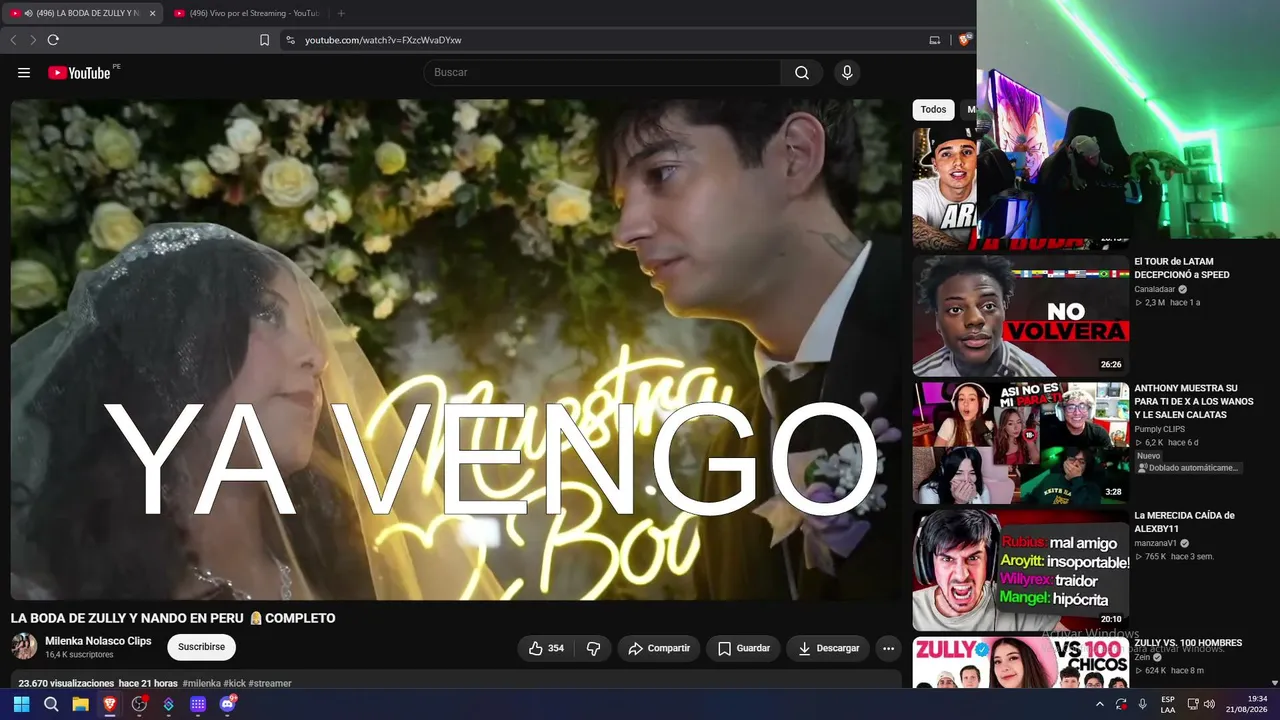This screenshot has width=1280, height=720.
Task: Open a new browser tab
Action: pyautogui.click(x=341, y=13)
